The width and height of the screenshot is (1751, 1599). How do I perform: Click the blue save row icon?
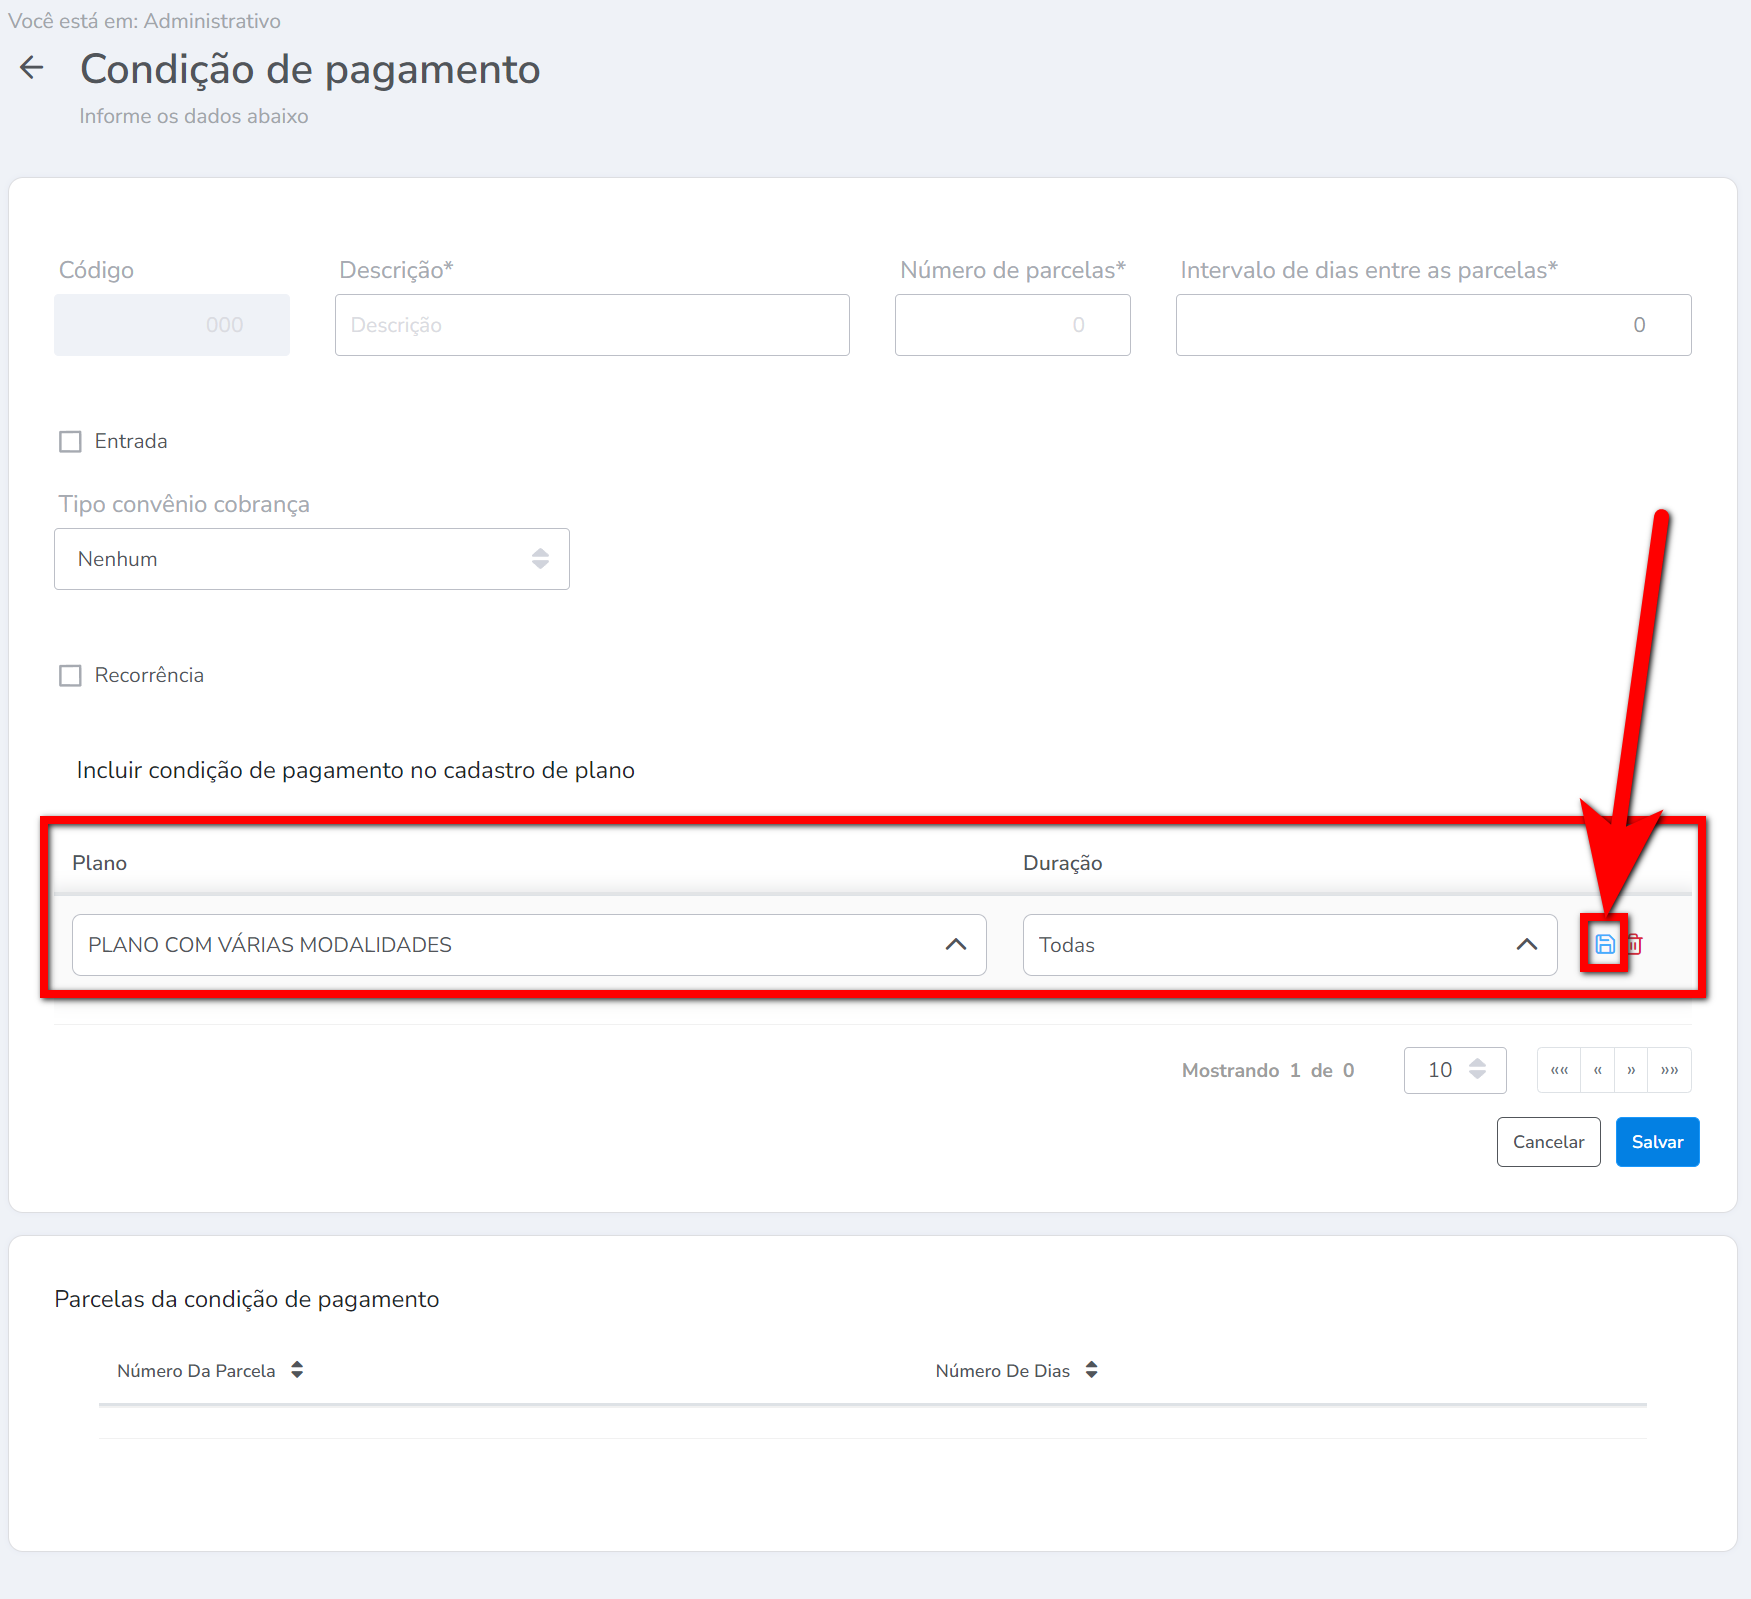coord(1604,944)
